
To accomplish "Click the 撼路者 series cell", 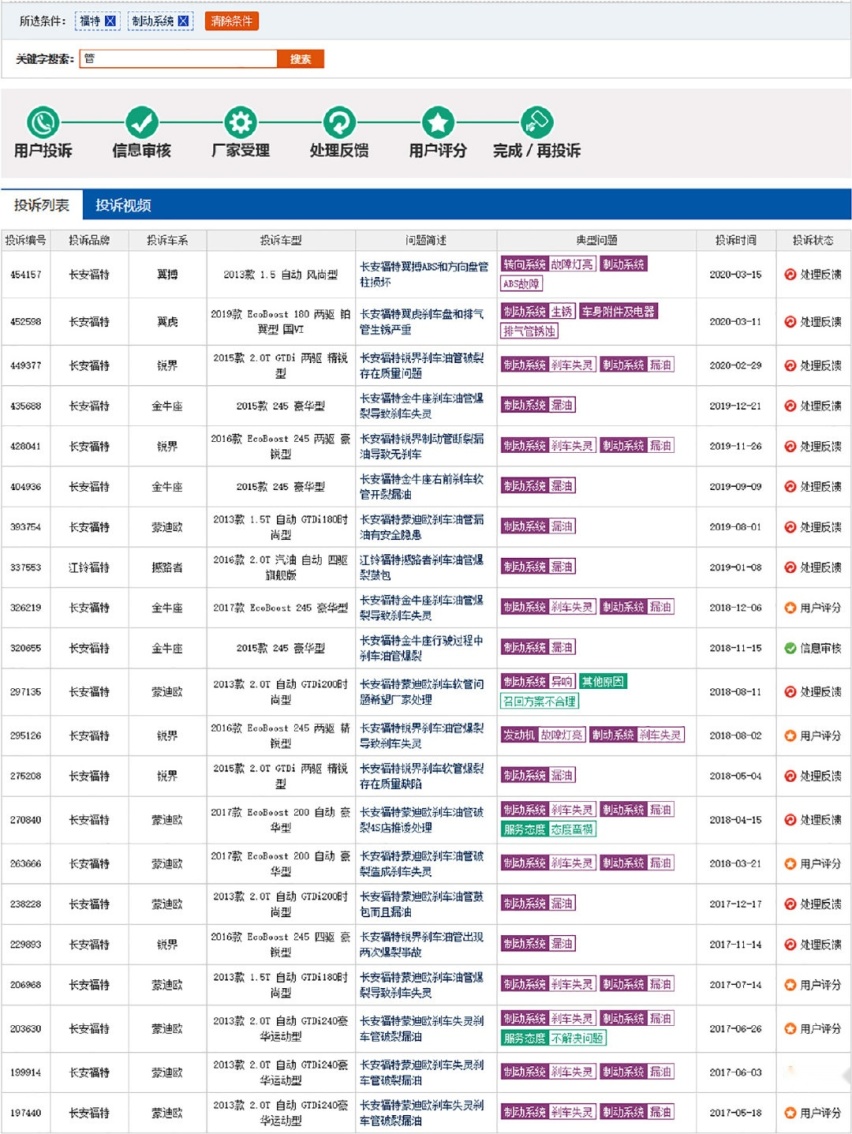I will (x=167, y=568).
